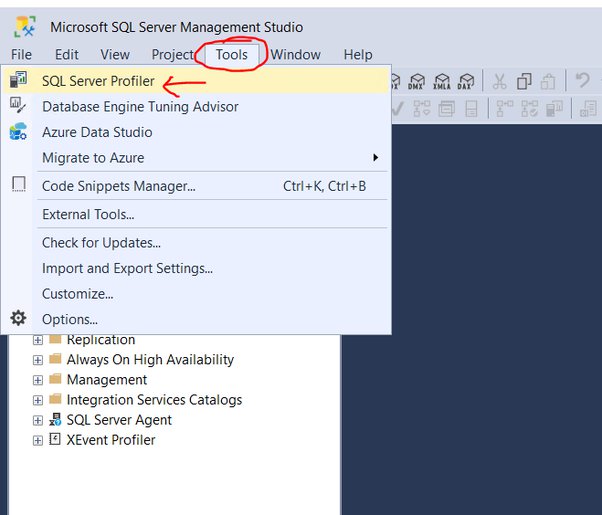Click the Results to Text toolbar icon
The width and height of the screenshot is (602, 515).
588,109
